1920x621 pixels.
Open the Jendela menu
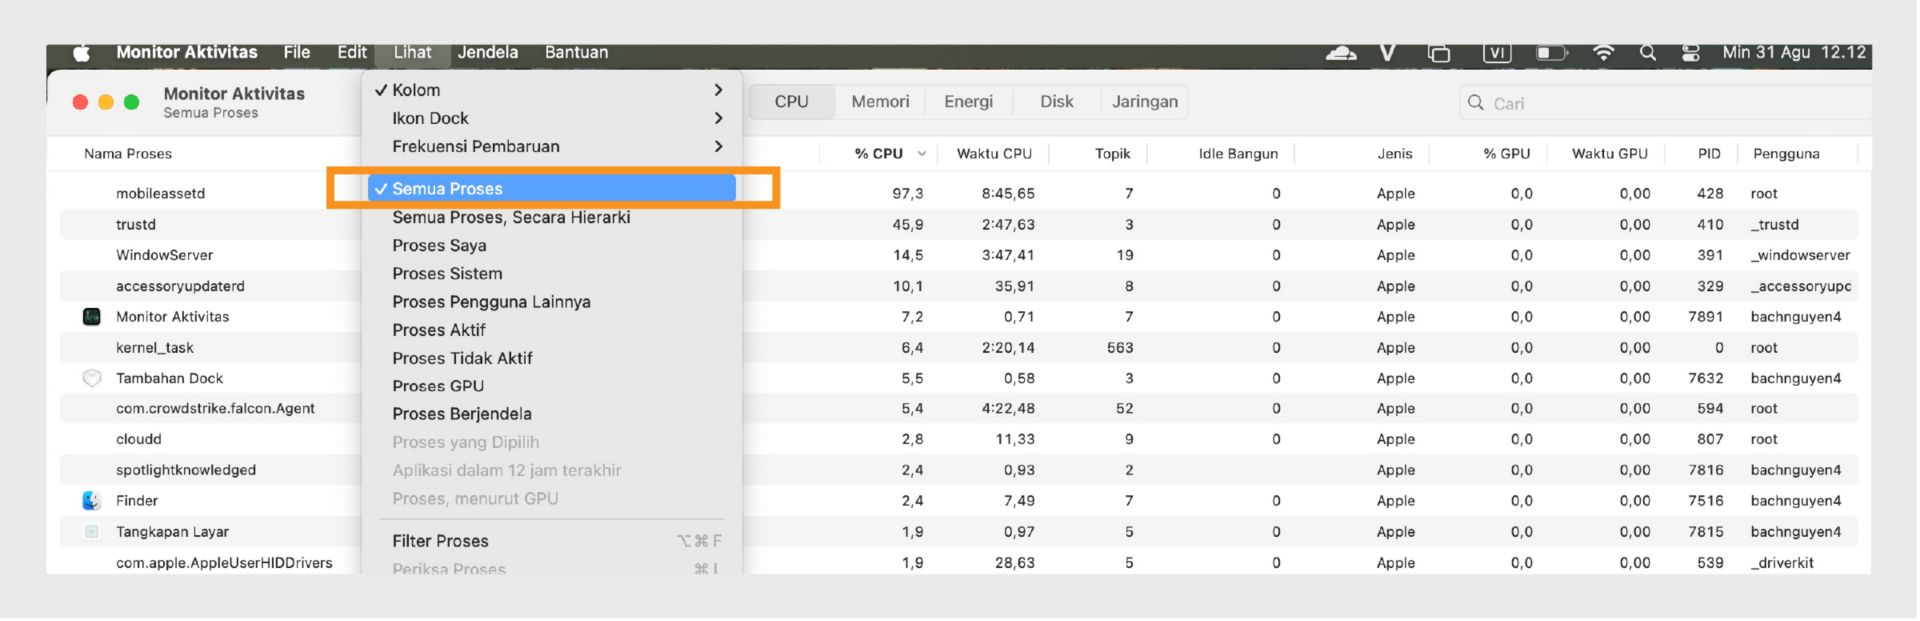pos(488,53)
